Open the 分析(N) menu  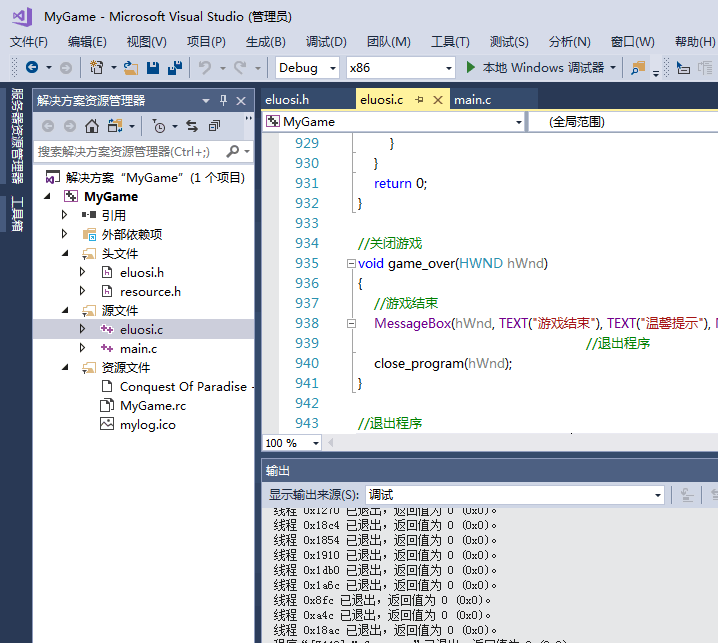pos(570,42)
